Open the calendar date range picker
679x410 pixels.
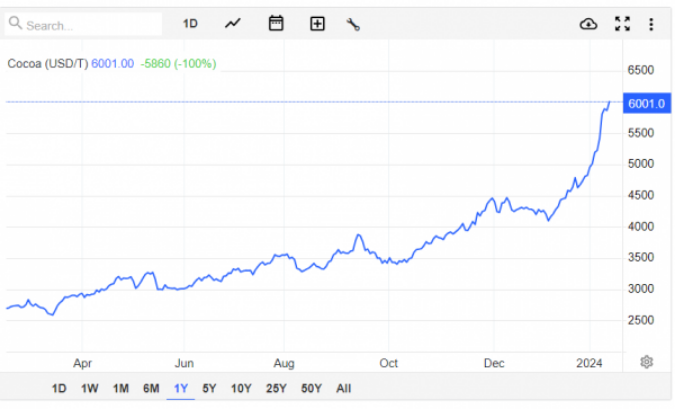(x=276, y=24)
